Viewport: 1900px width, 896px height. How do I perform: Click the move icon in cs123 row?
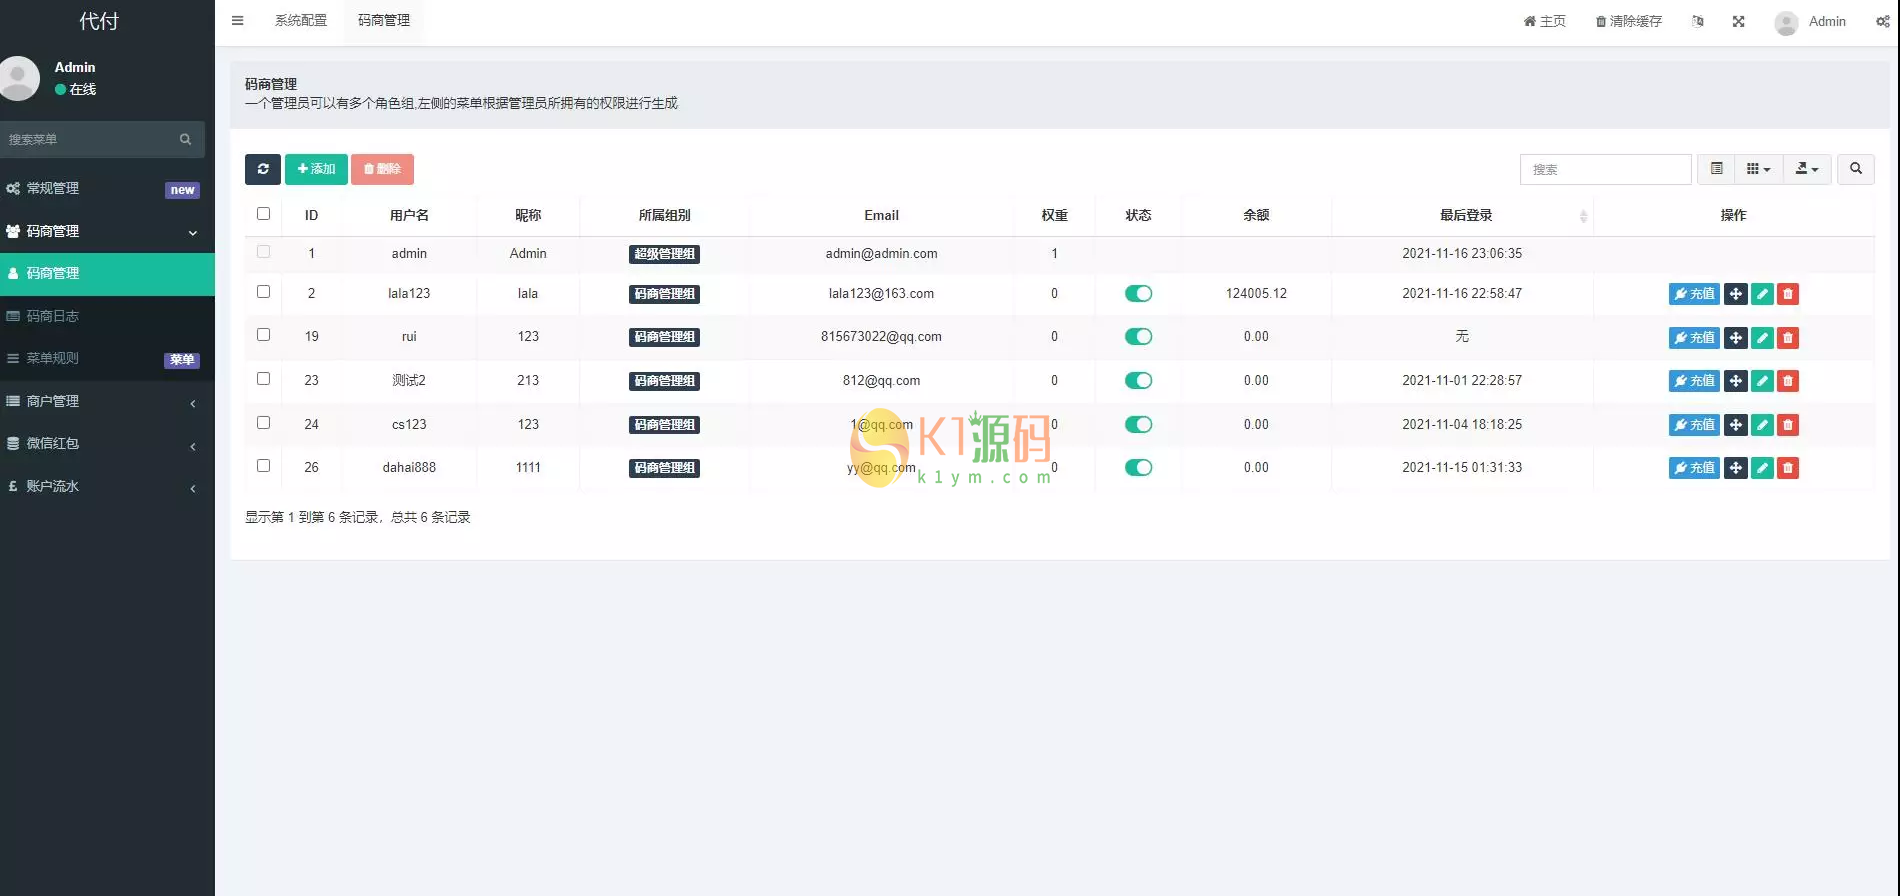click(1736, 425)
